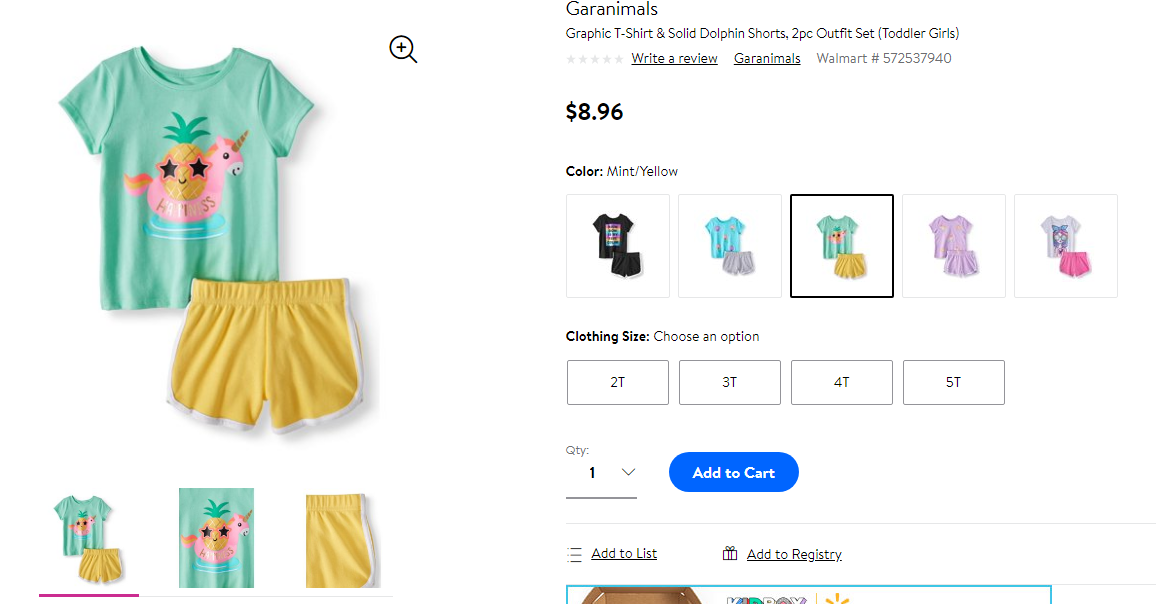The height and width of the screenshot is (604, 1156).
Task: View the shirt graphic close-up thumbnail
Action: [x=216, y=538]
